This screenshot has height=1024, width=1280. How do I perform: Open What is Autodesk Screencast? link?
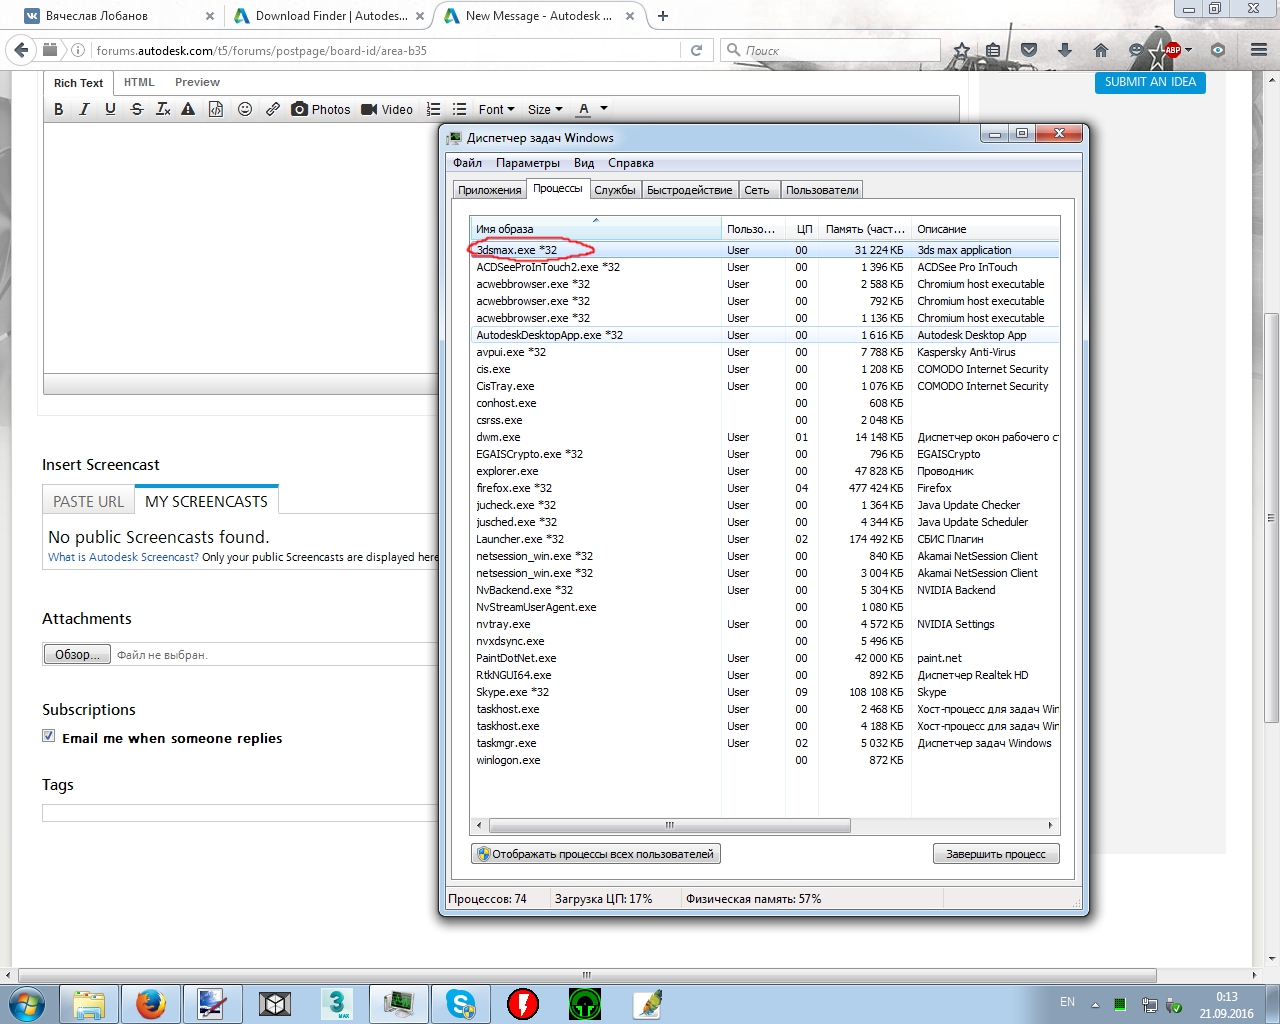tap(123, 557)
